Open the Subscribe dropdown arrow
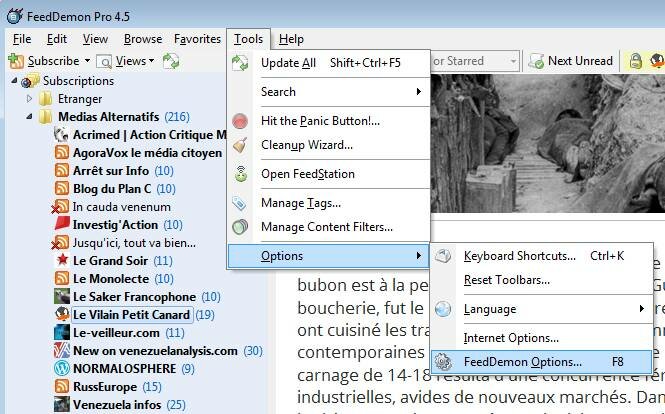The width and height of the screenshot is (665, 414). pos(87,61)
